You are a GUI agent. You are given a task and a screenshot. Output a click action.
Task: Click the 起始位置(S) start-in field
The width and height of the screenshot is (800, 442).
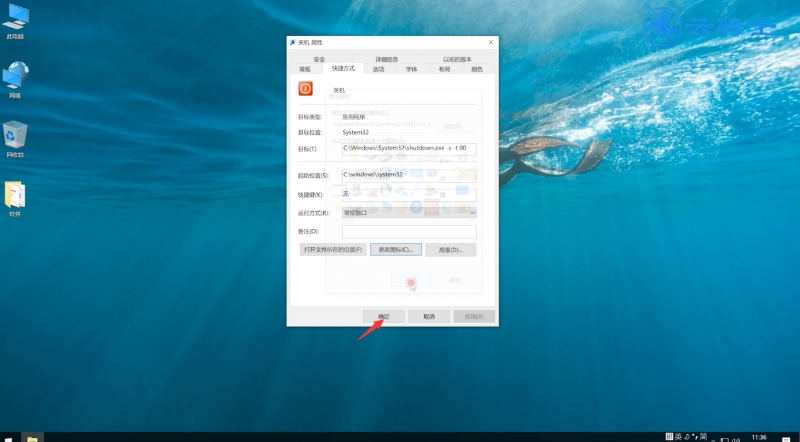[409, 175]
